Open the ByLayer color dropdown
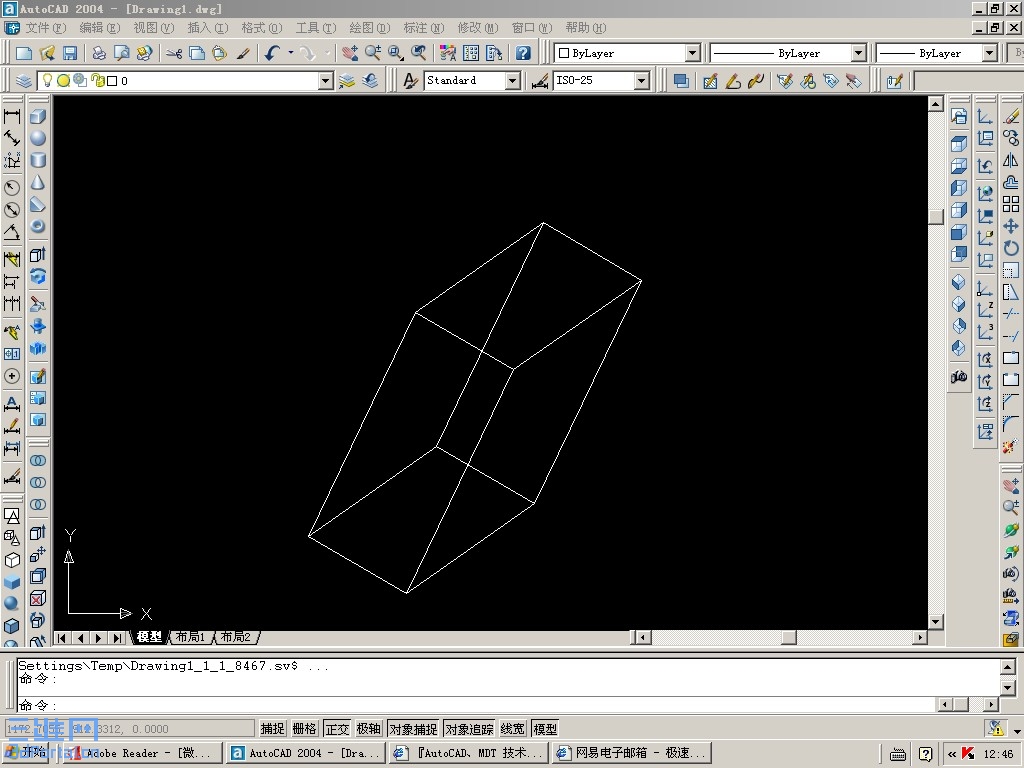 (x=693, y=53)
